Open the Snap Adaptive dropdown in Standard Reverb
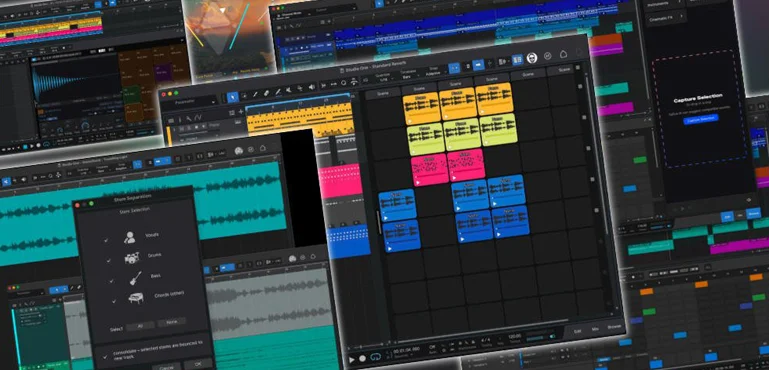Image resolution: width=769 pixels, height=370 pixels. [434, 71]
